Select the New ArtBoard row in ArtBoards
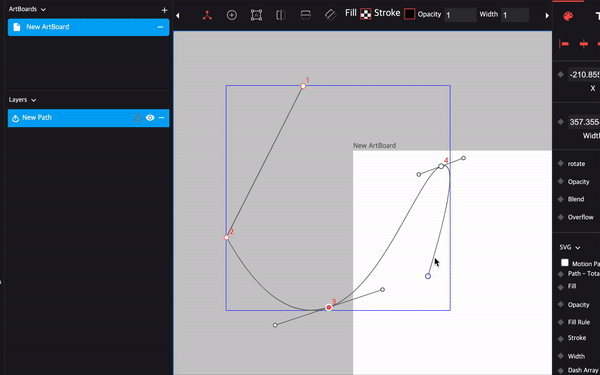 tap(88, 27)
